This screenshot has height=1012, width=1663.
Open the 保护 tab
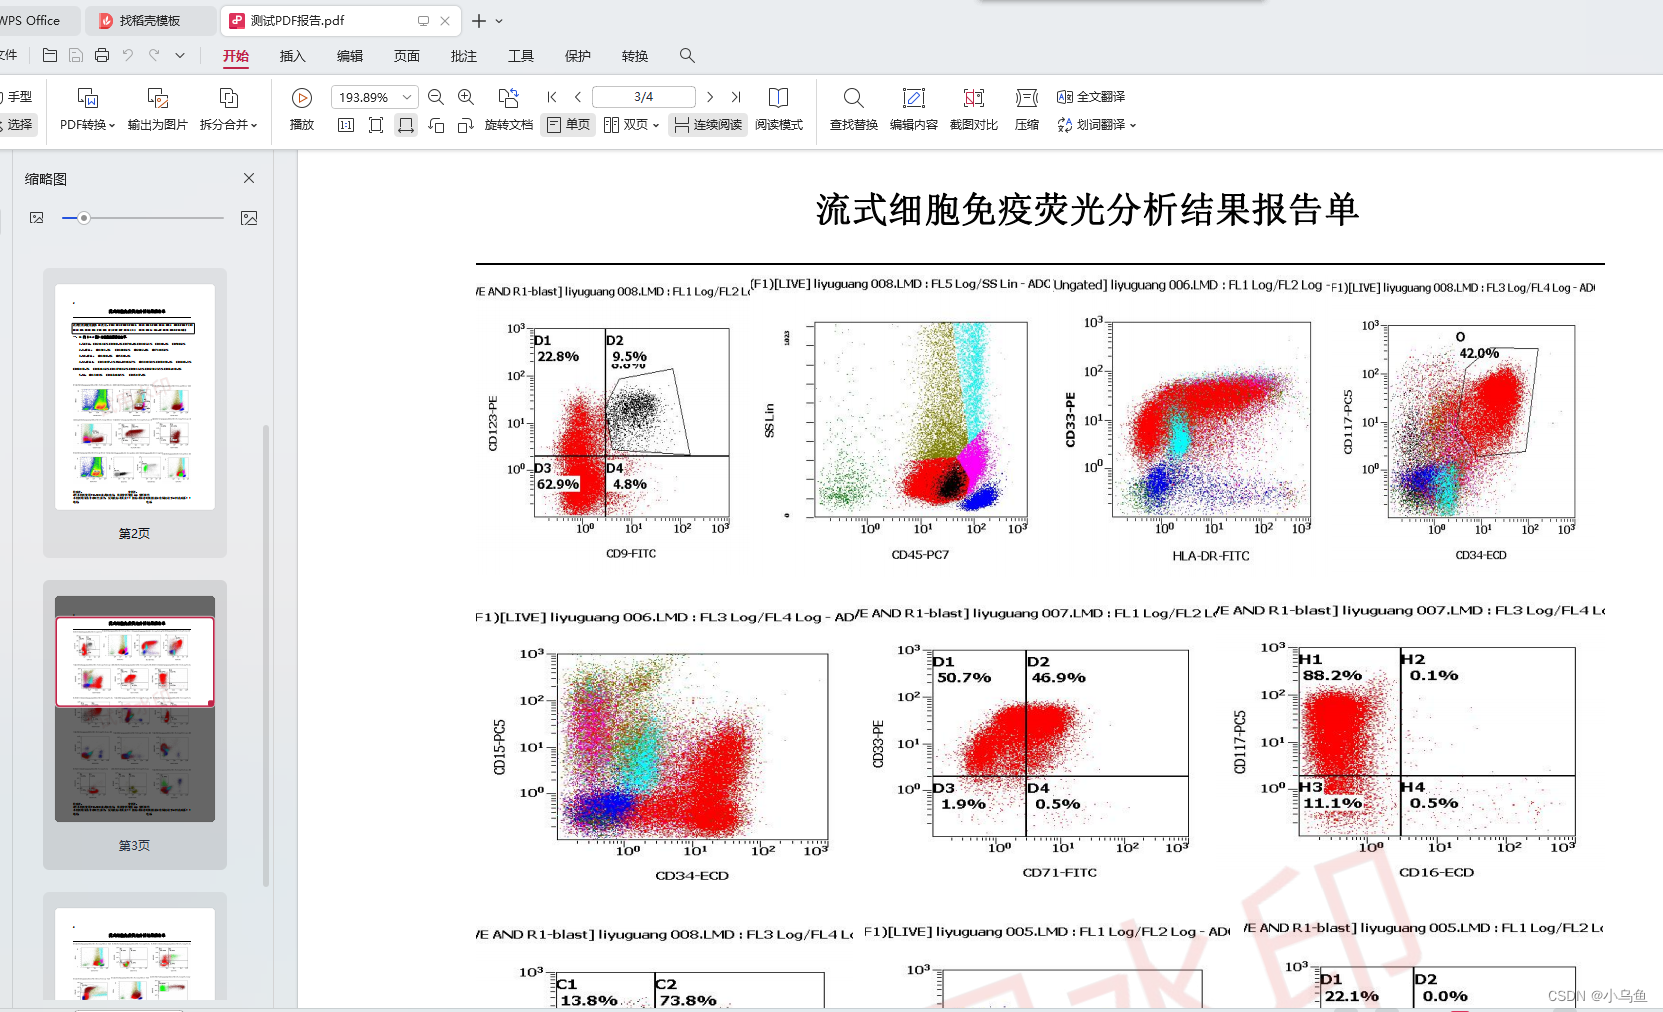(578, 56)
